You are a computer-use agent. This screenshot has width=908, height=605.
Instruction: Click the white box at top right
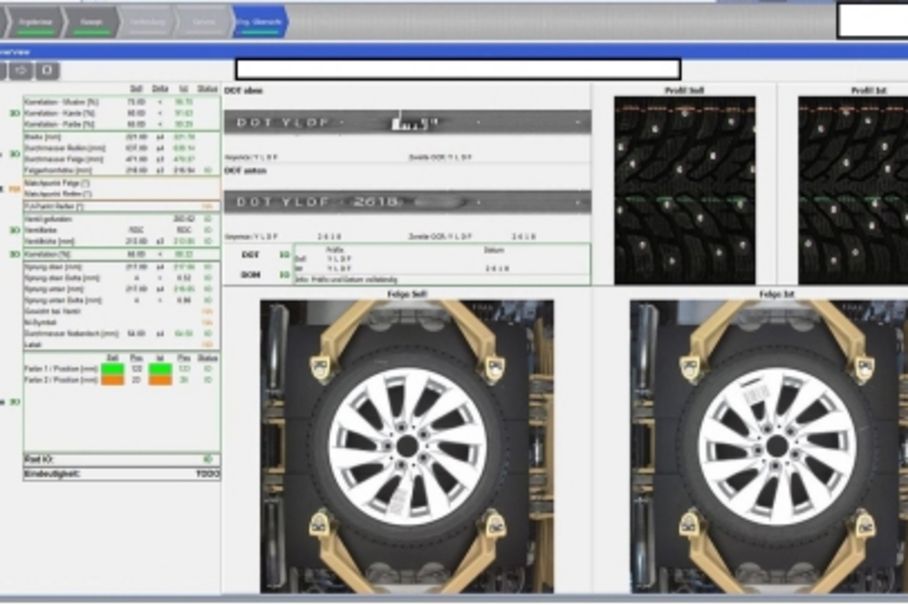[x=871, y=21]
